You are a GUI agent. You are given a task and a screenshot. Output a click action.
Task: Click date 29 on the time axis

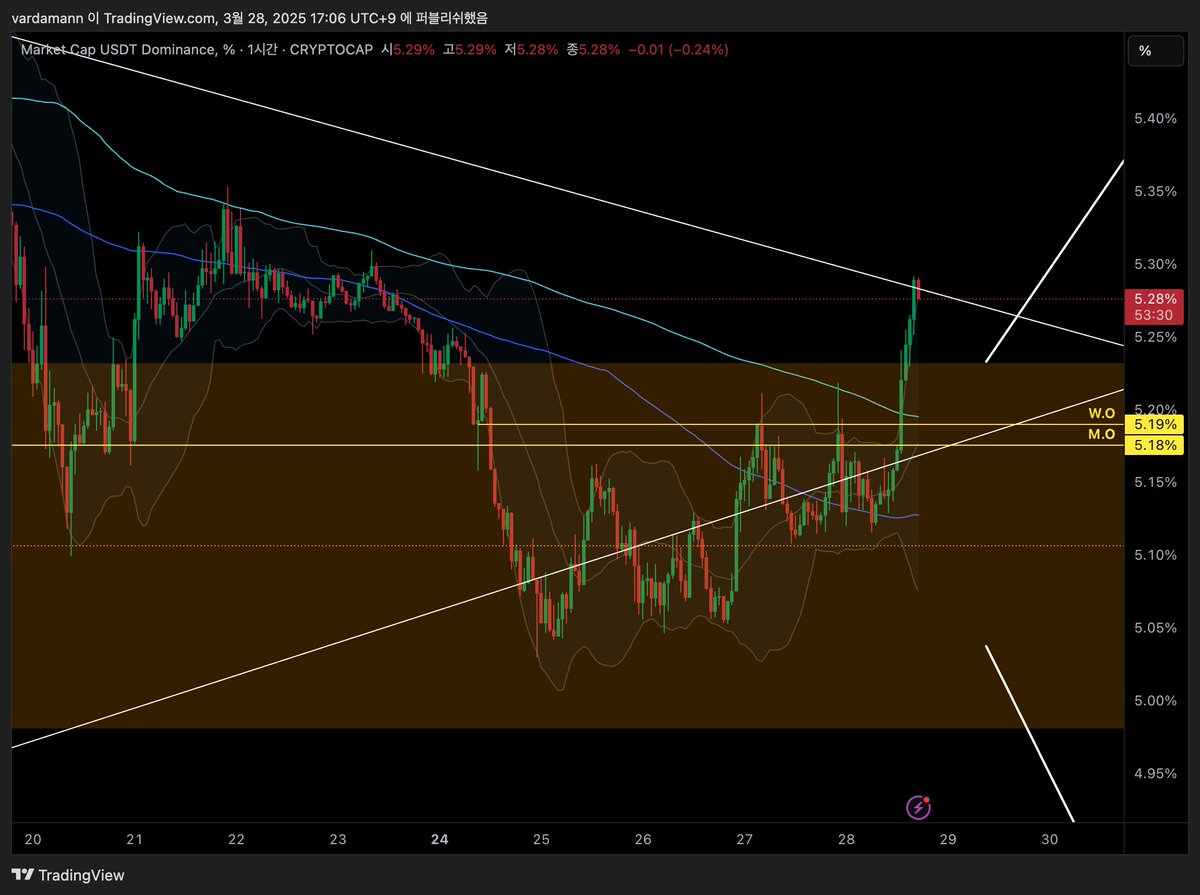click(948, 840)
